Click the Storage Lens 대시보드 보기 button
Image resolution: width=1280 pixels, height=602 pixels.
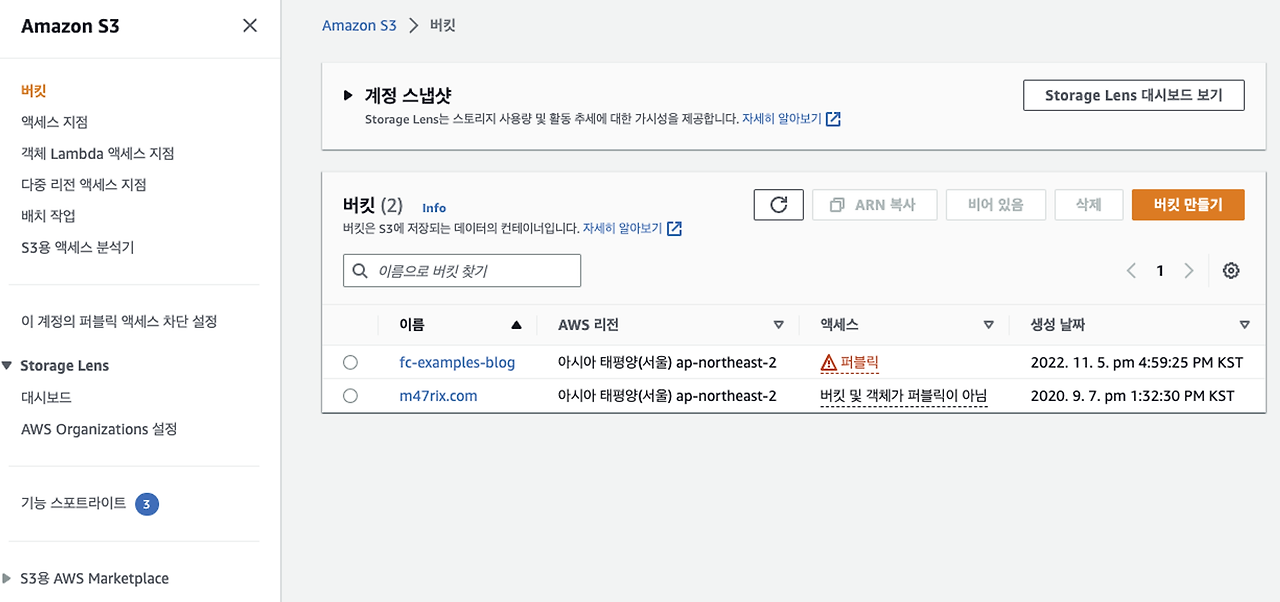tap(1134, 95)
